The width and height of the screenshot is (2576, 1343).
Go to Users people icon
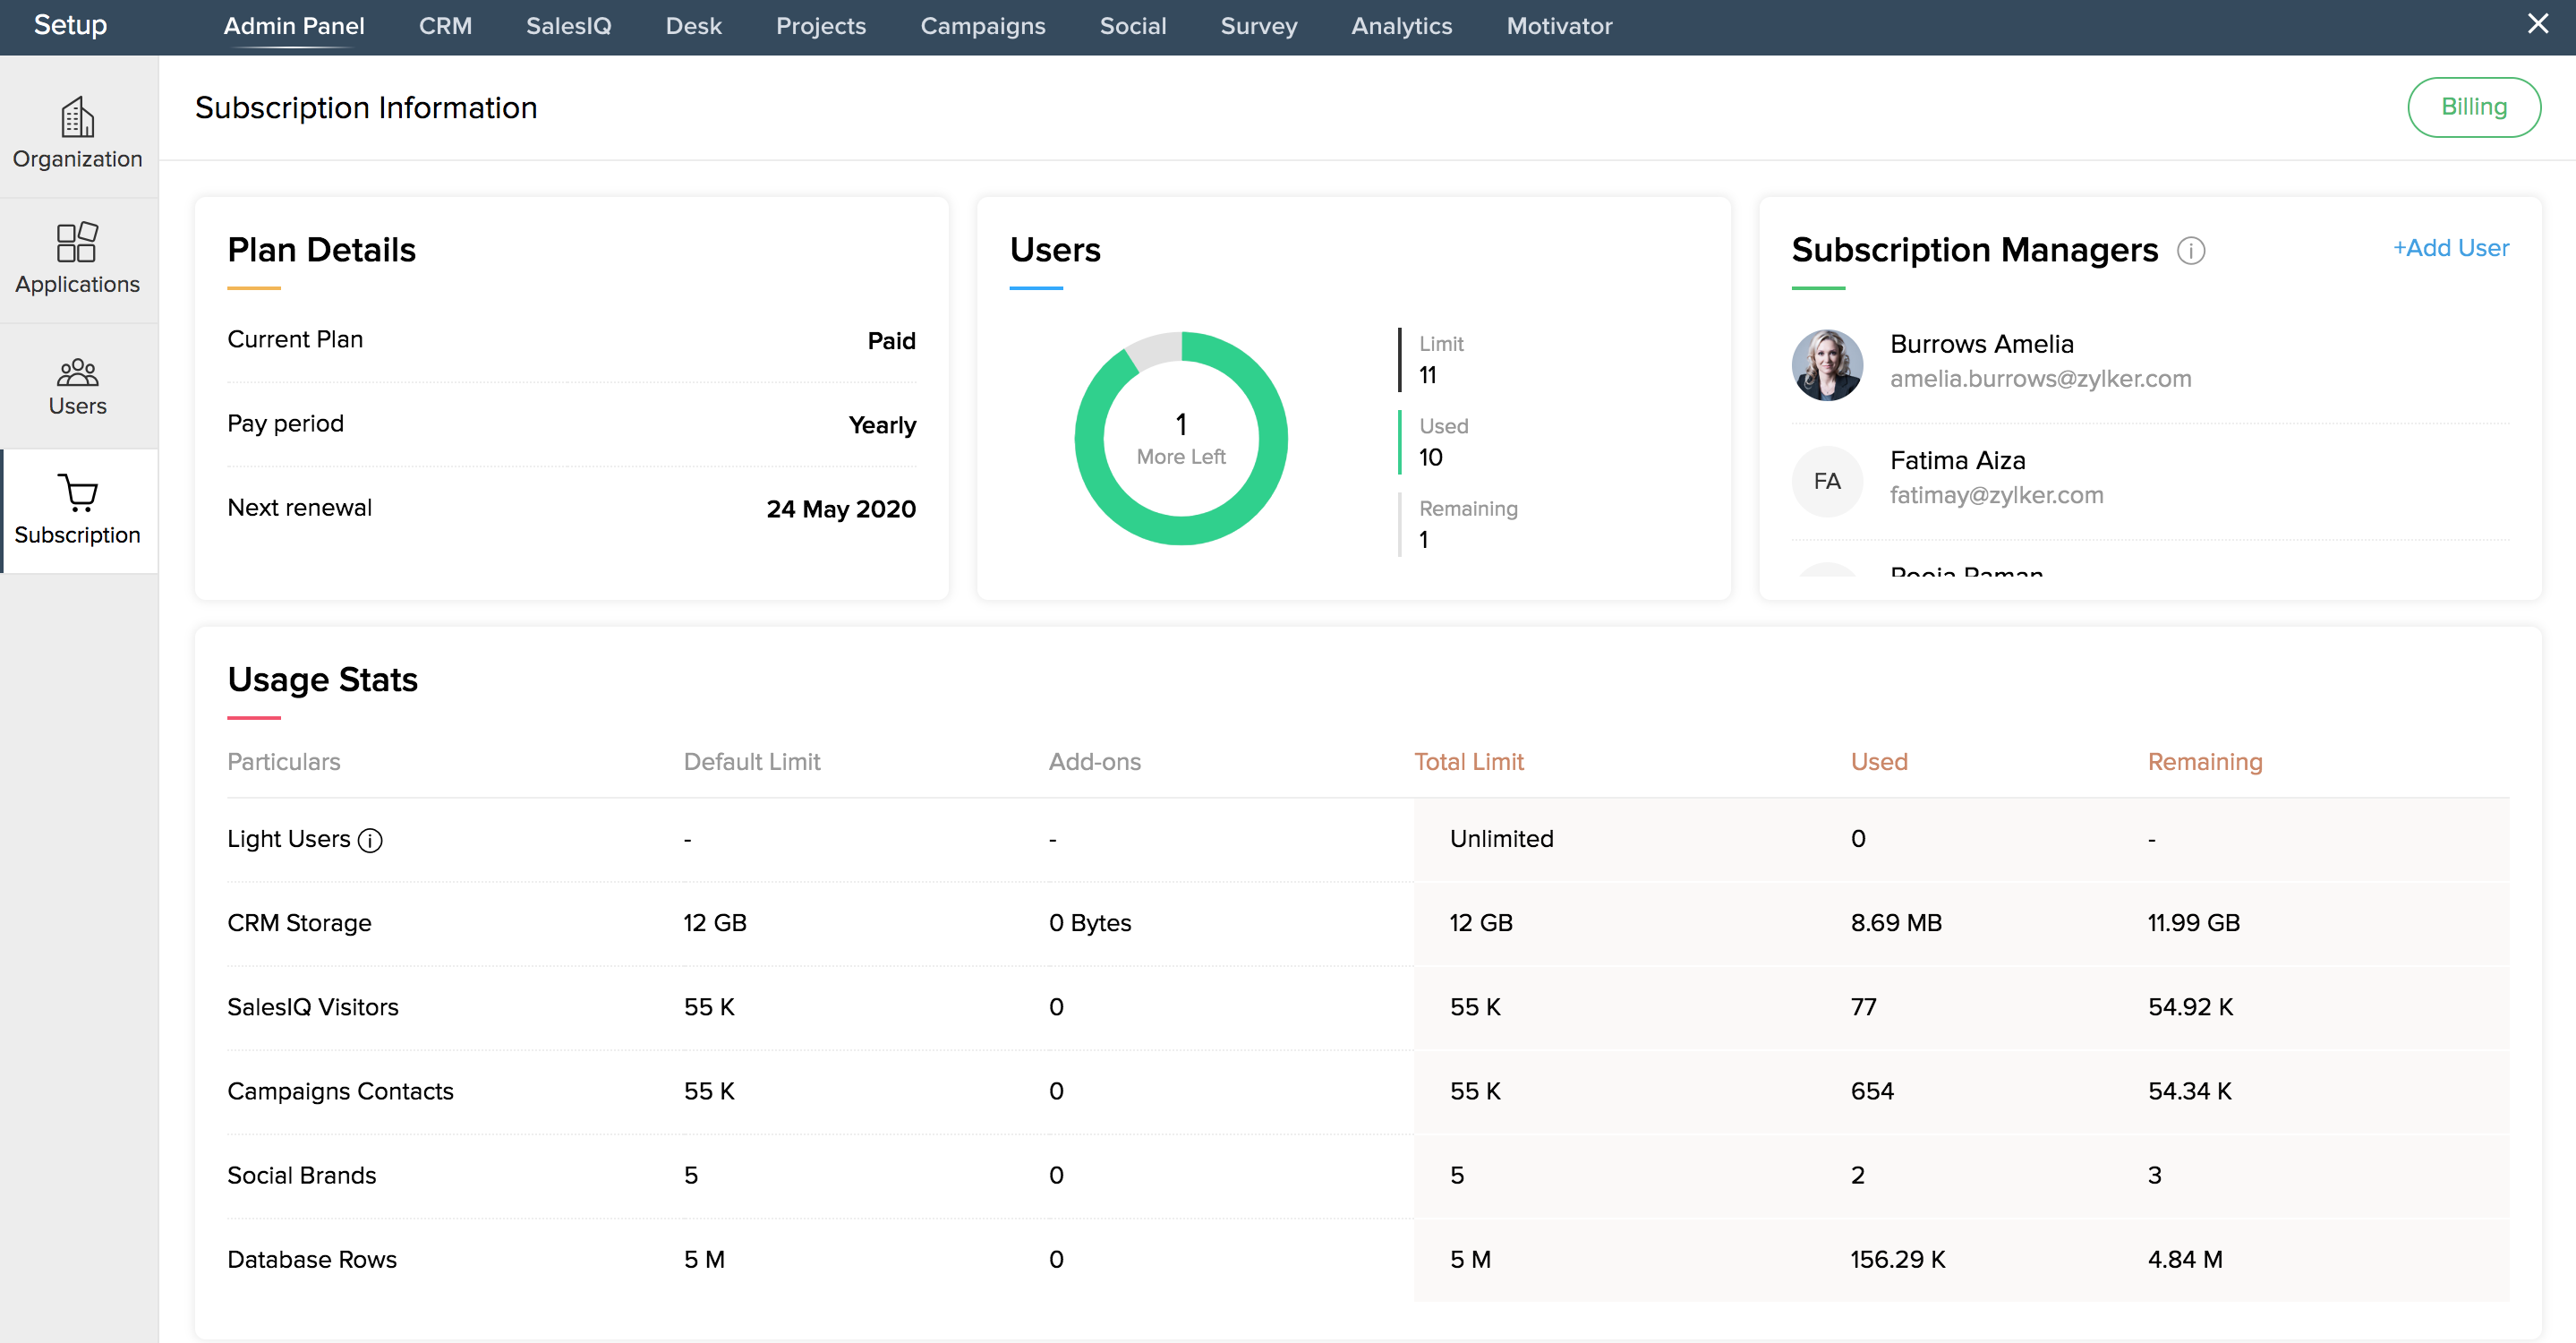point(77,372)
